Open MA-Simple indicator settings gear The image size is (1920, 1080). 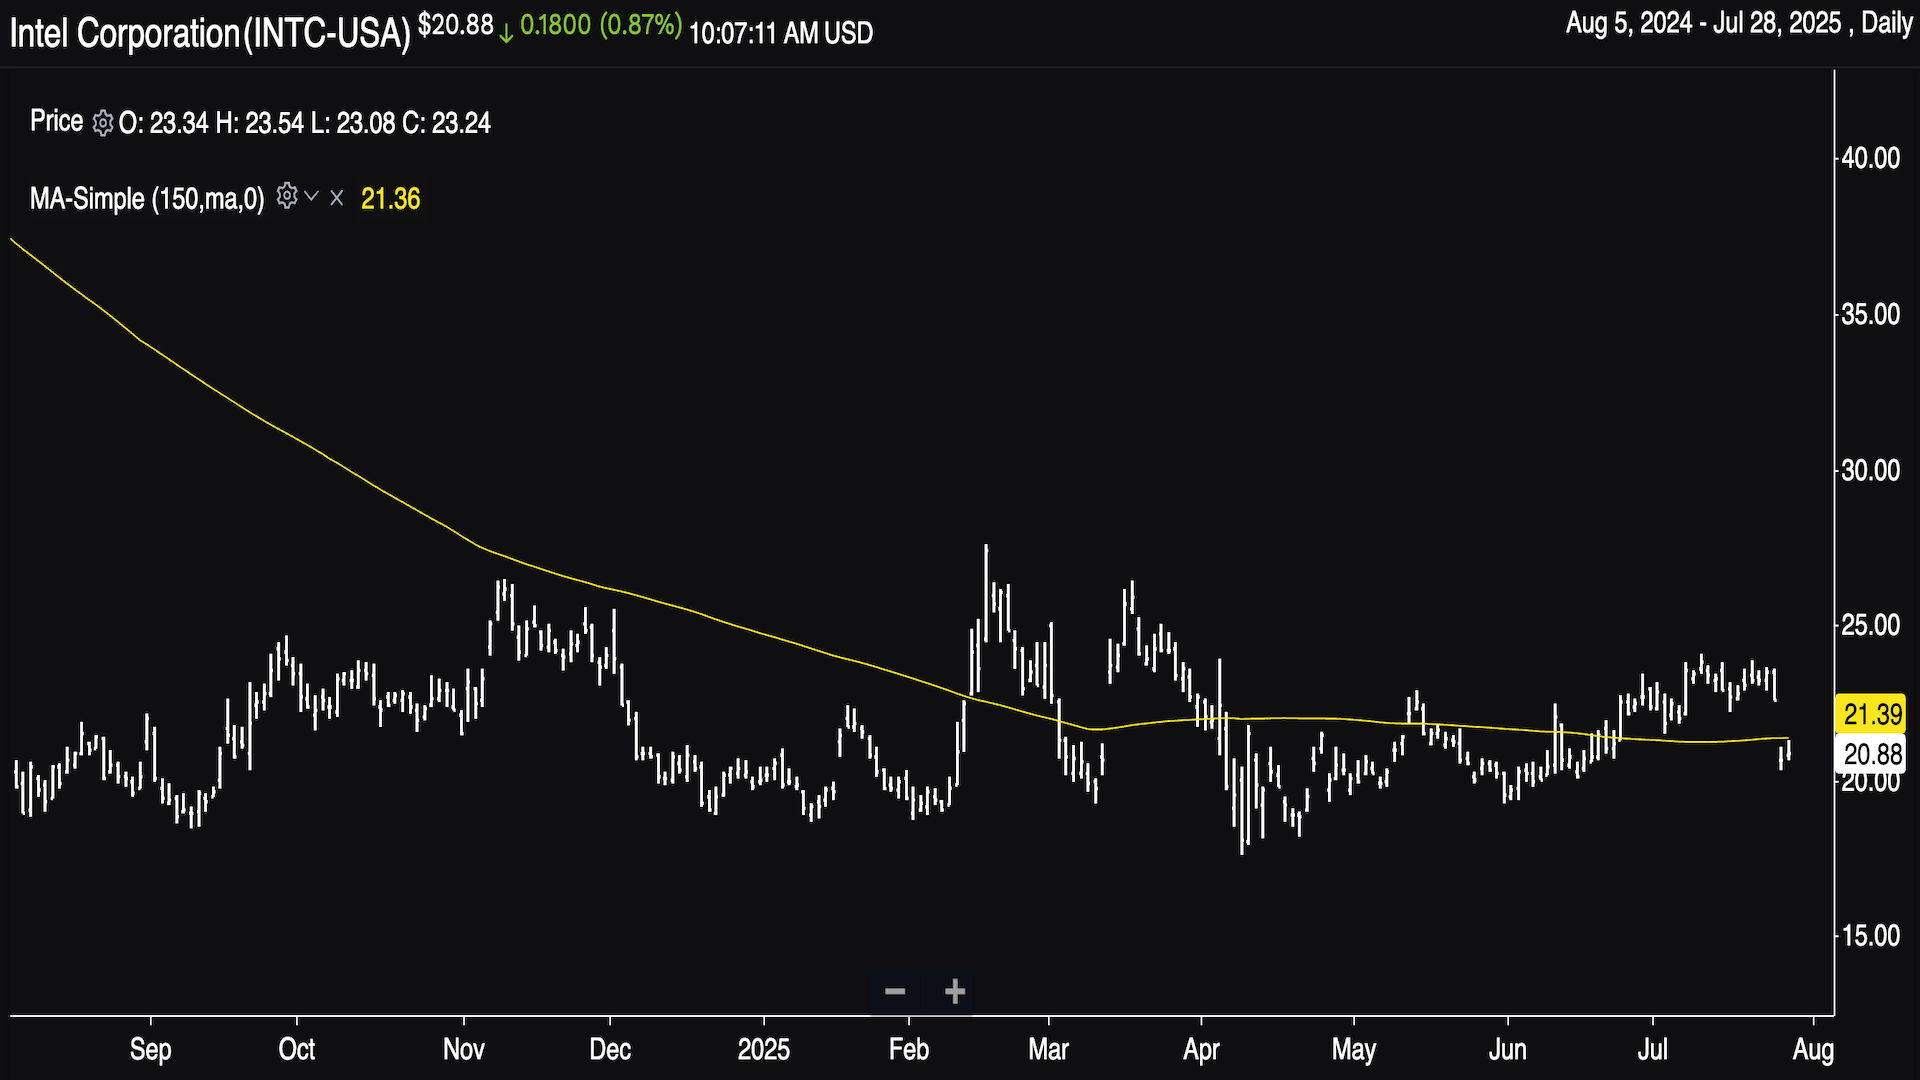[x=287, y=196]
